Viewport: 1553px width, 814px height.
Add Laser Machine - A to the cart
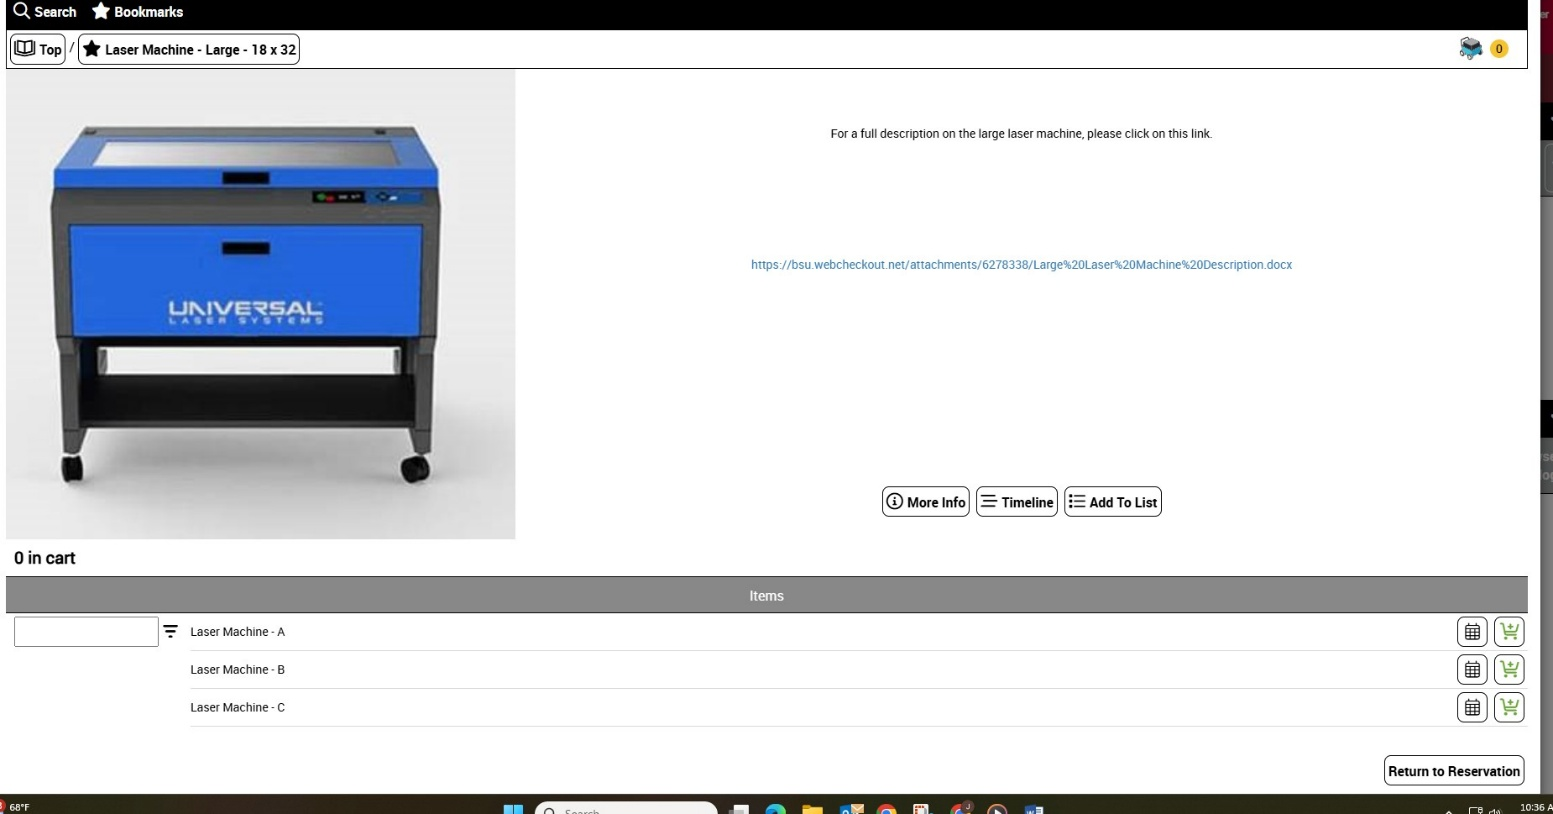[x=1509, y=632]
